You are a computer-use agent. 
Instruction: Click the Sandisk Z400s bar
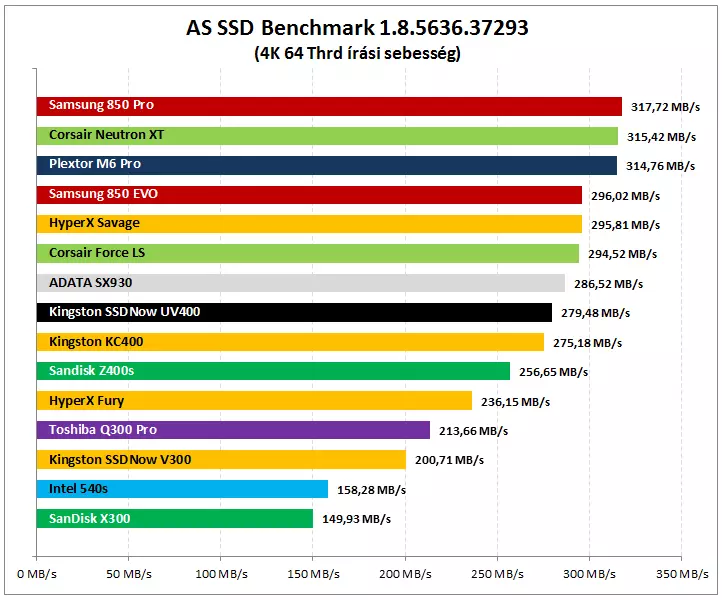point(274,371)
